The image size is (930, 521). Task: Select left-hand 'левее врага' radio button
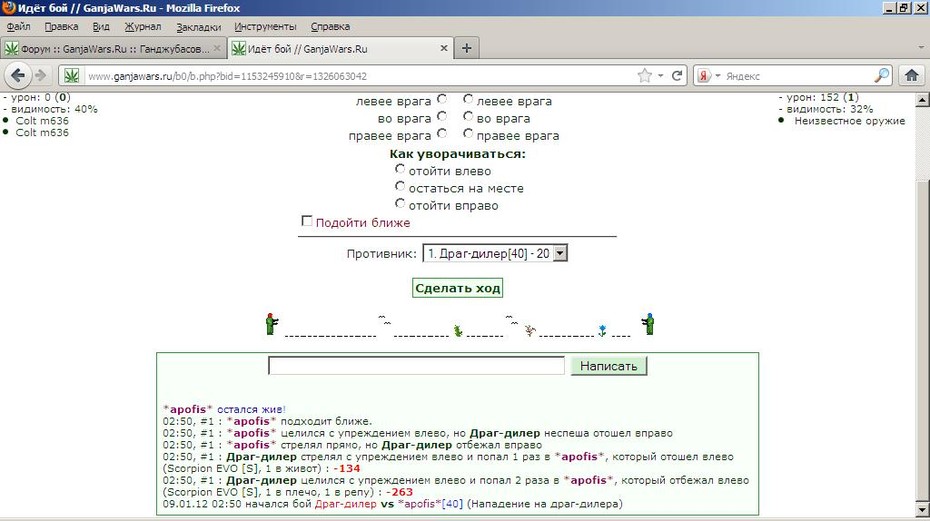pos(442,99)
